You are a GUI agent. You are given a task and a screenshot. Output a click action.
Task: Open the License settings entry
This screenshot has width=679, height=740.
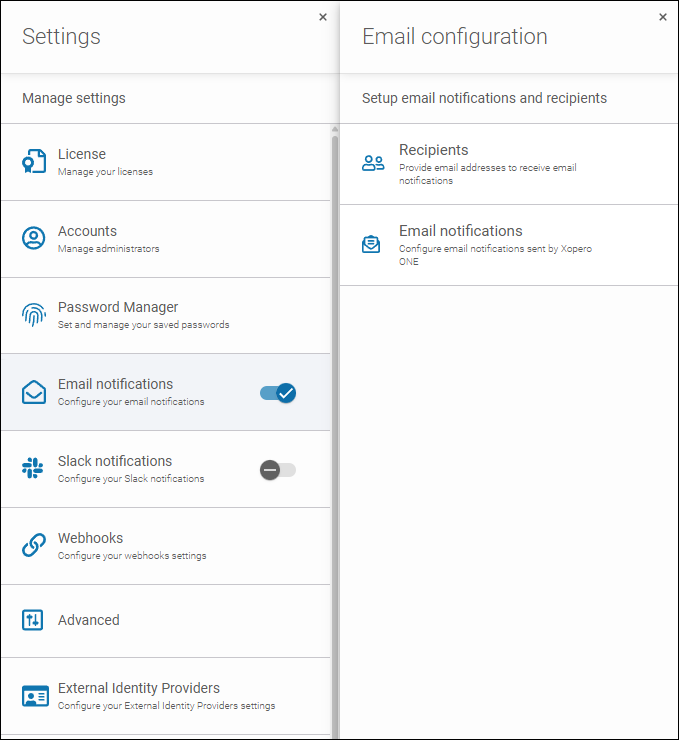coord(165,162)
